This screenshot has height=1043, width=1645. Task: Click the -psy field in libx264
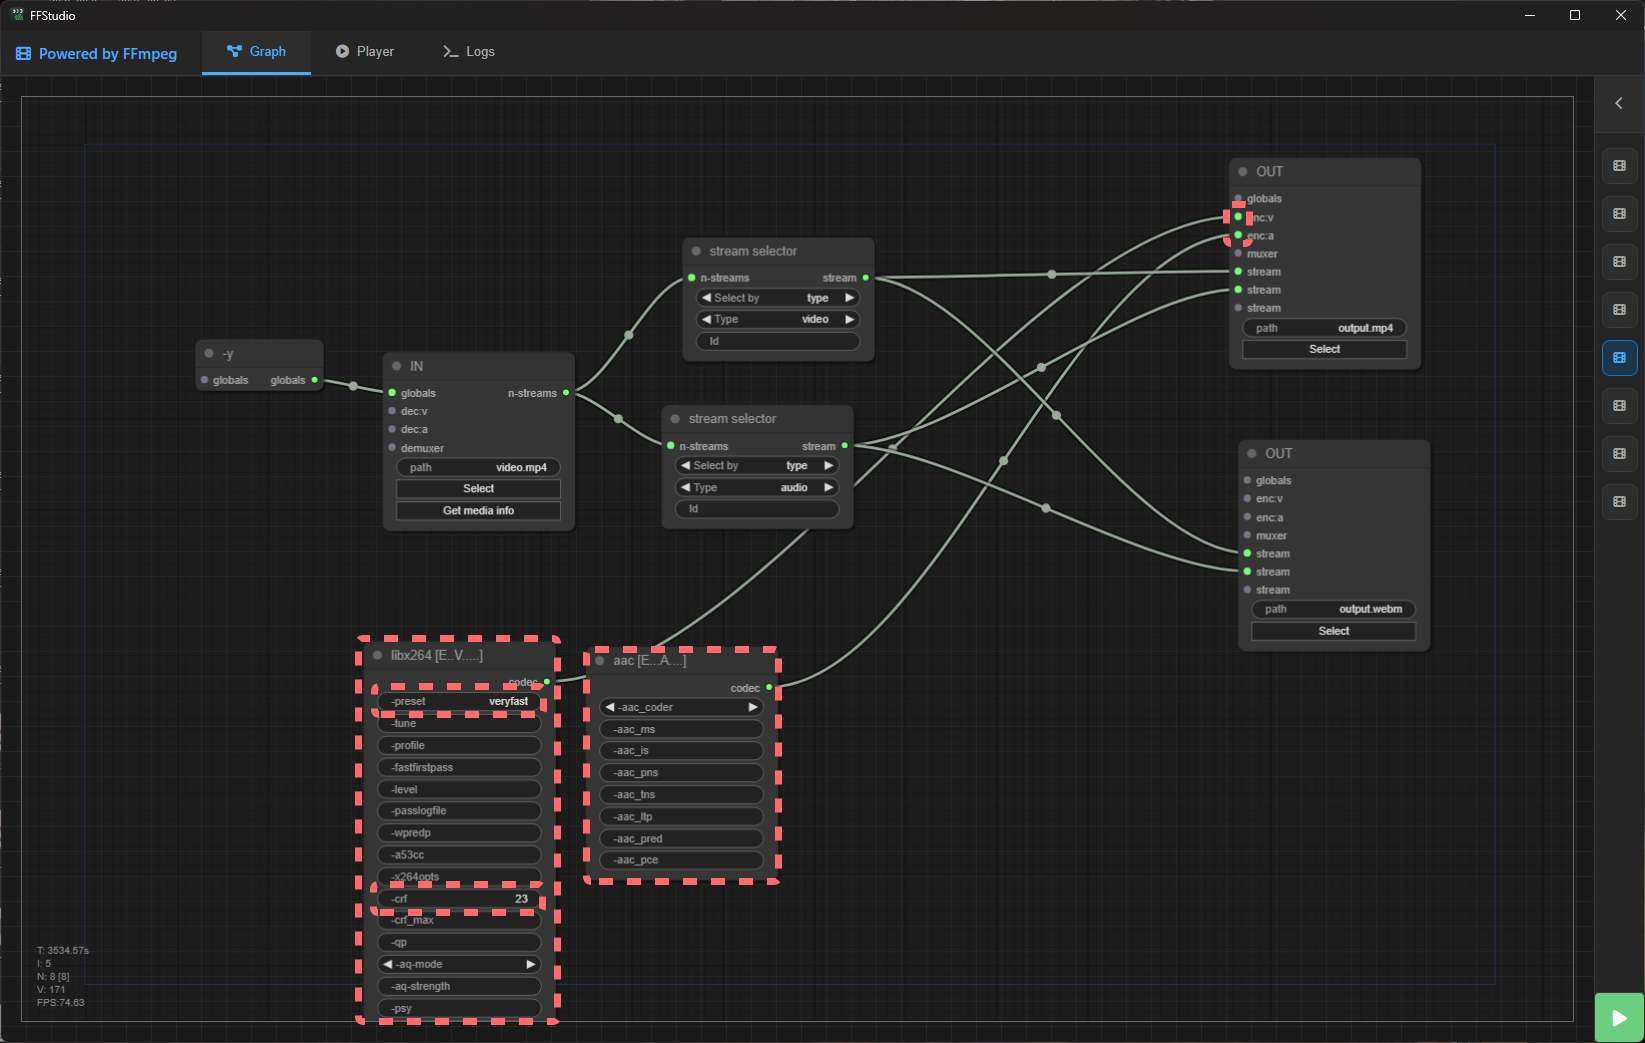(x=459, y=1008)
